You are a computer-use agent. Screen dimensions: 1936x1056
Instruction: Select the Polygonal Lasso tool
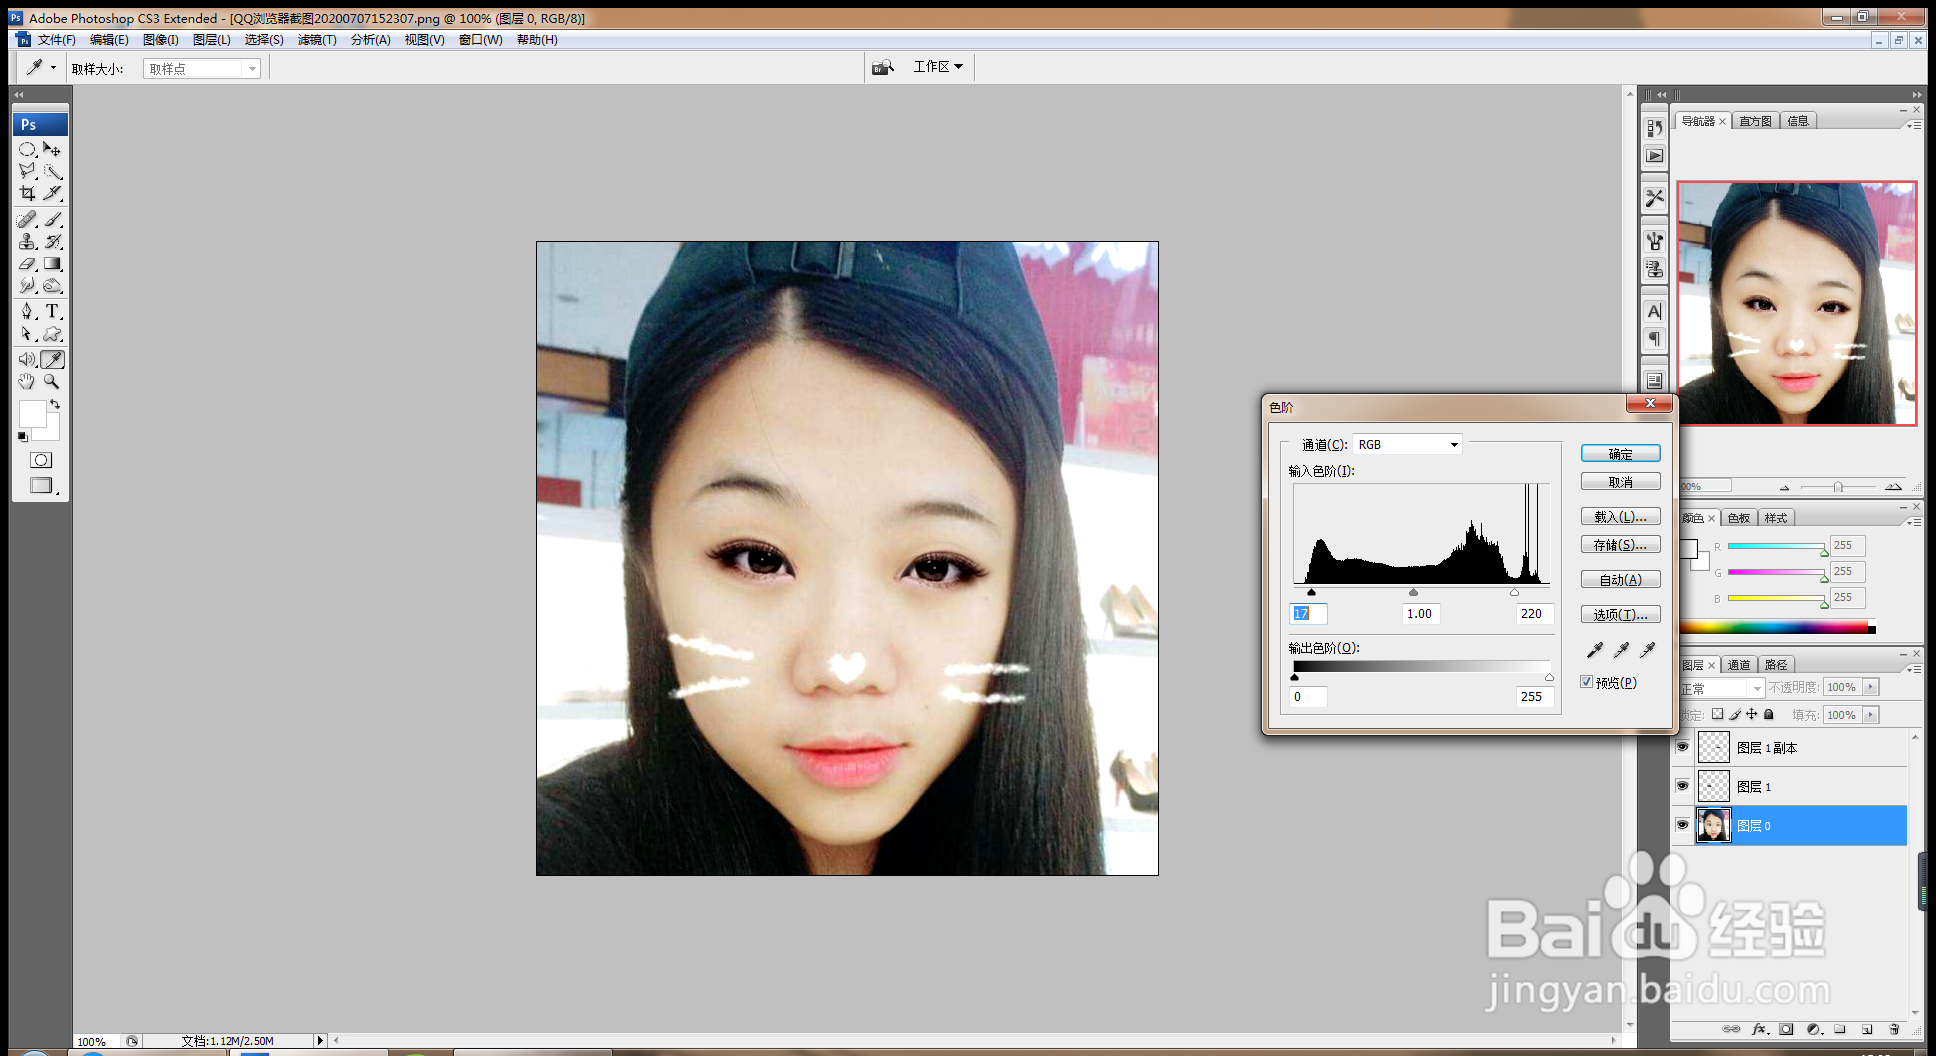point(27,171)
